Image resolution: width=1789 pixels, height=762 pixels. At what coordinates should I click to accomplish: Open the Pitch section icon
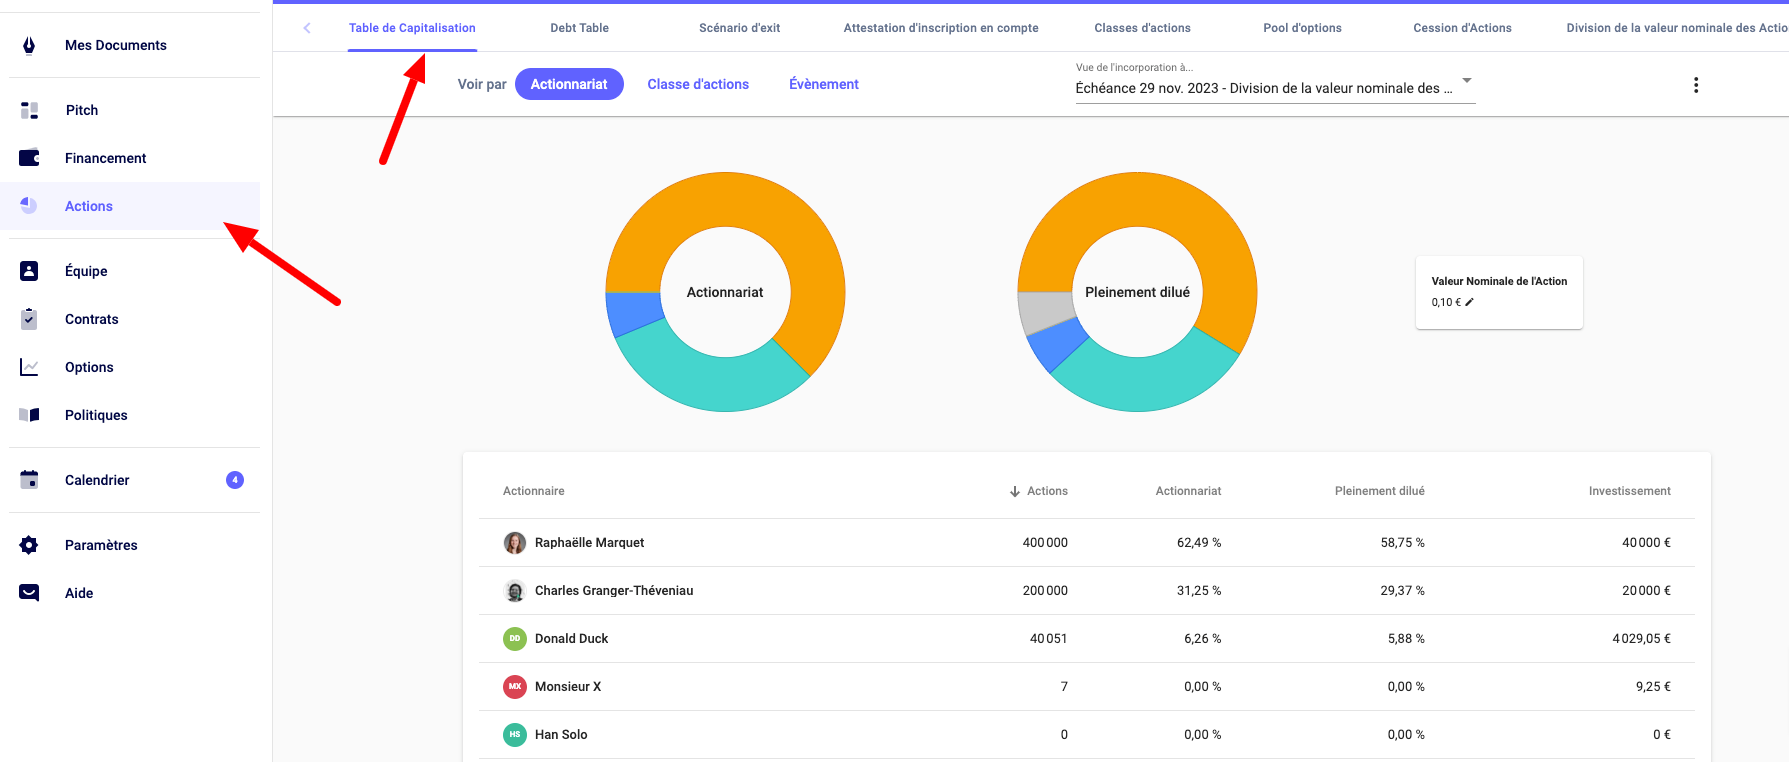(29, 110)
